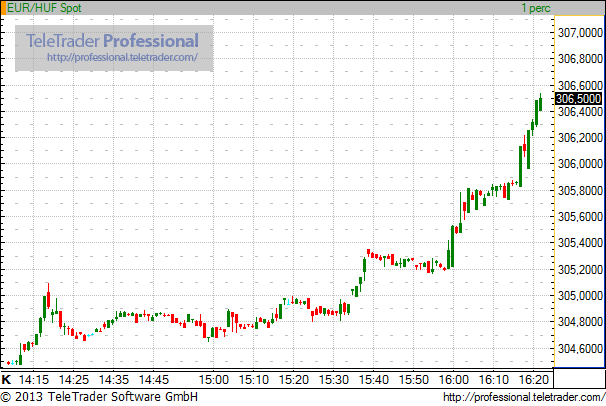Click the 15:20 time axis label
606x406 pixels.
[x=294, y=380]
